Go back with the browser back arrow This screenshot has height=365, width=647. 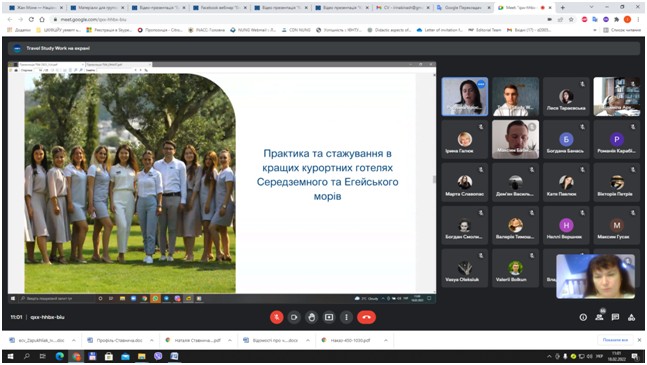10,19
